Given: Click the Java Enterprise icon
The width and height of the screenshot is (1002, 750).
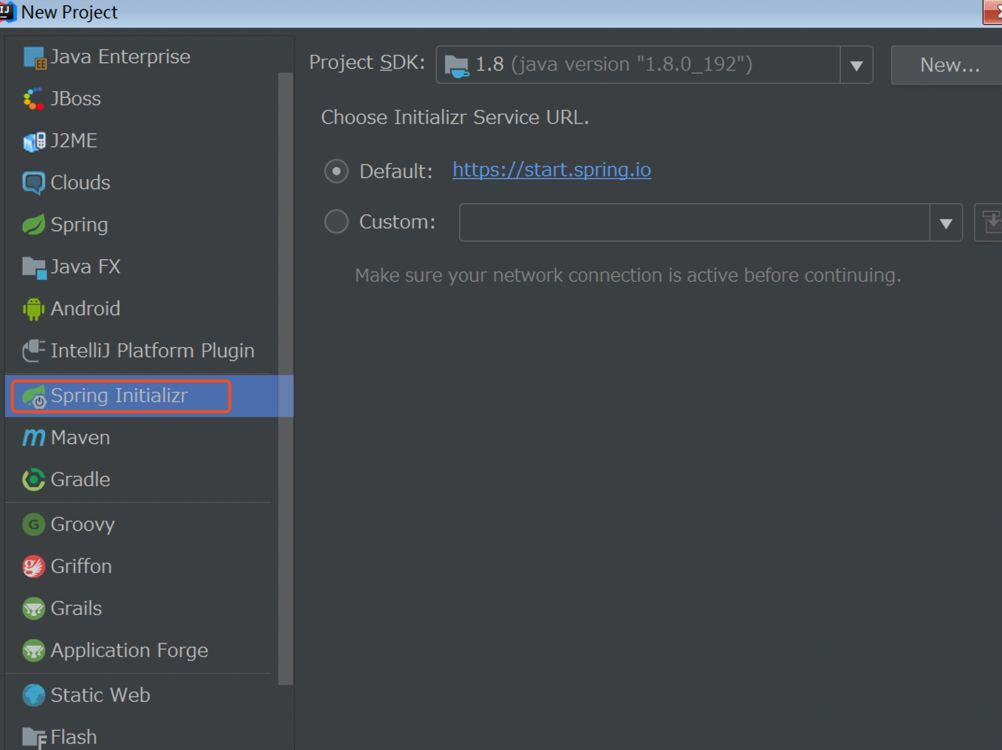Looking at the screenshot, I should [x=34, y=57].
